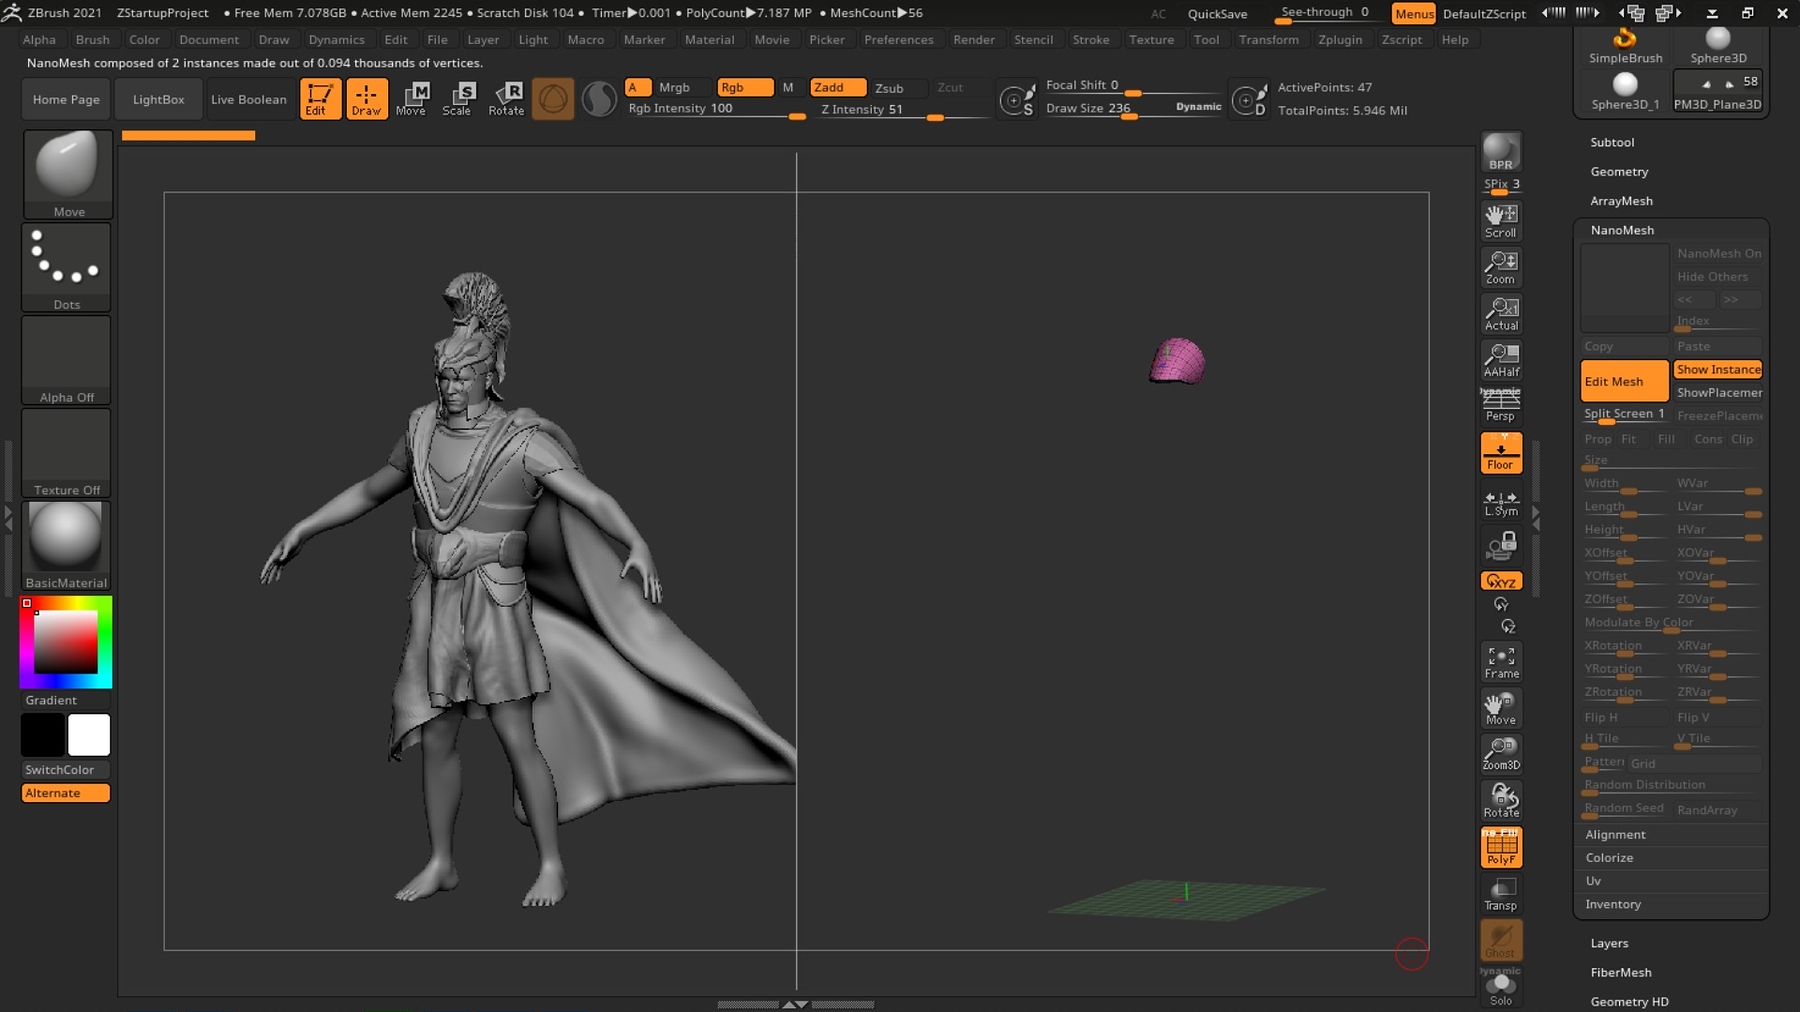Open the Texture menu
Screen dimensions: 1800x1012
tap(1152, 39)
